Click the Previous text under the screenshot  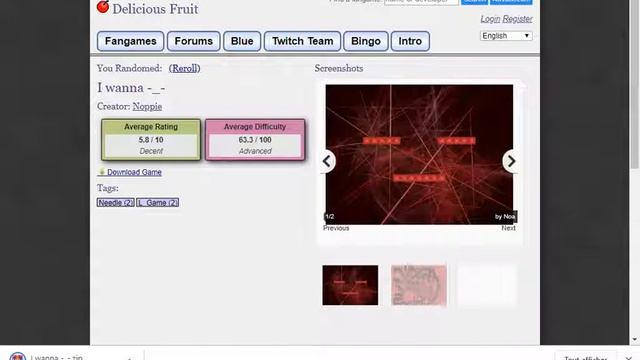click(336, 228)
